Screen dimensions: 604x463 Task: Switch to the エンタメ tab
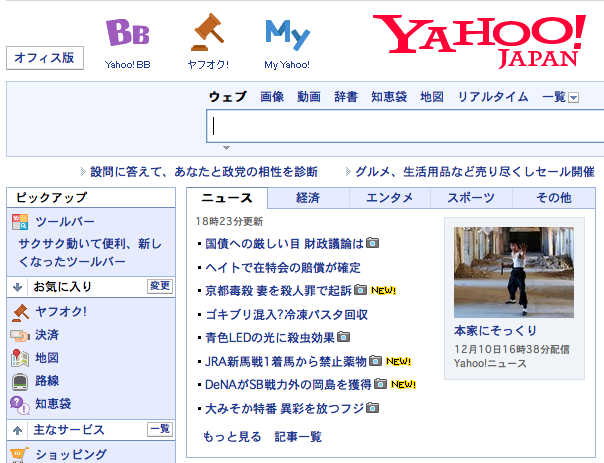click(x=389, y=198)
